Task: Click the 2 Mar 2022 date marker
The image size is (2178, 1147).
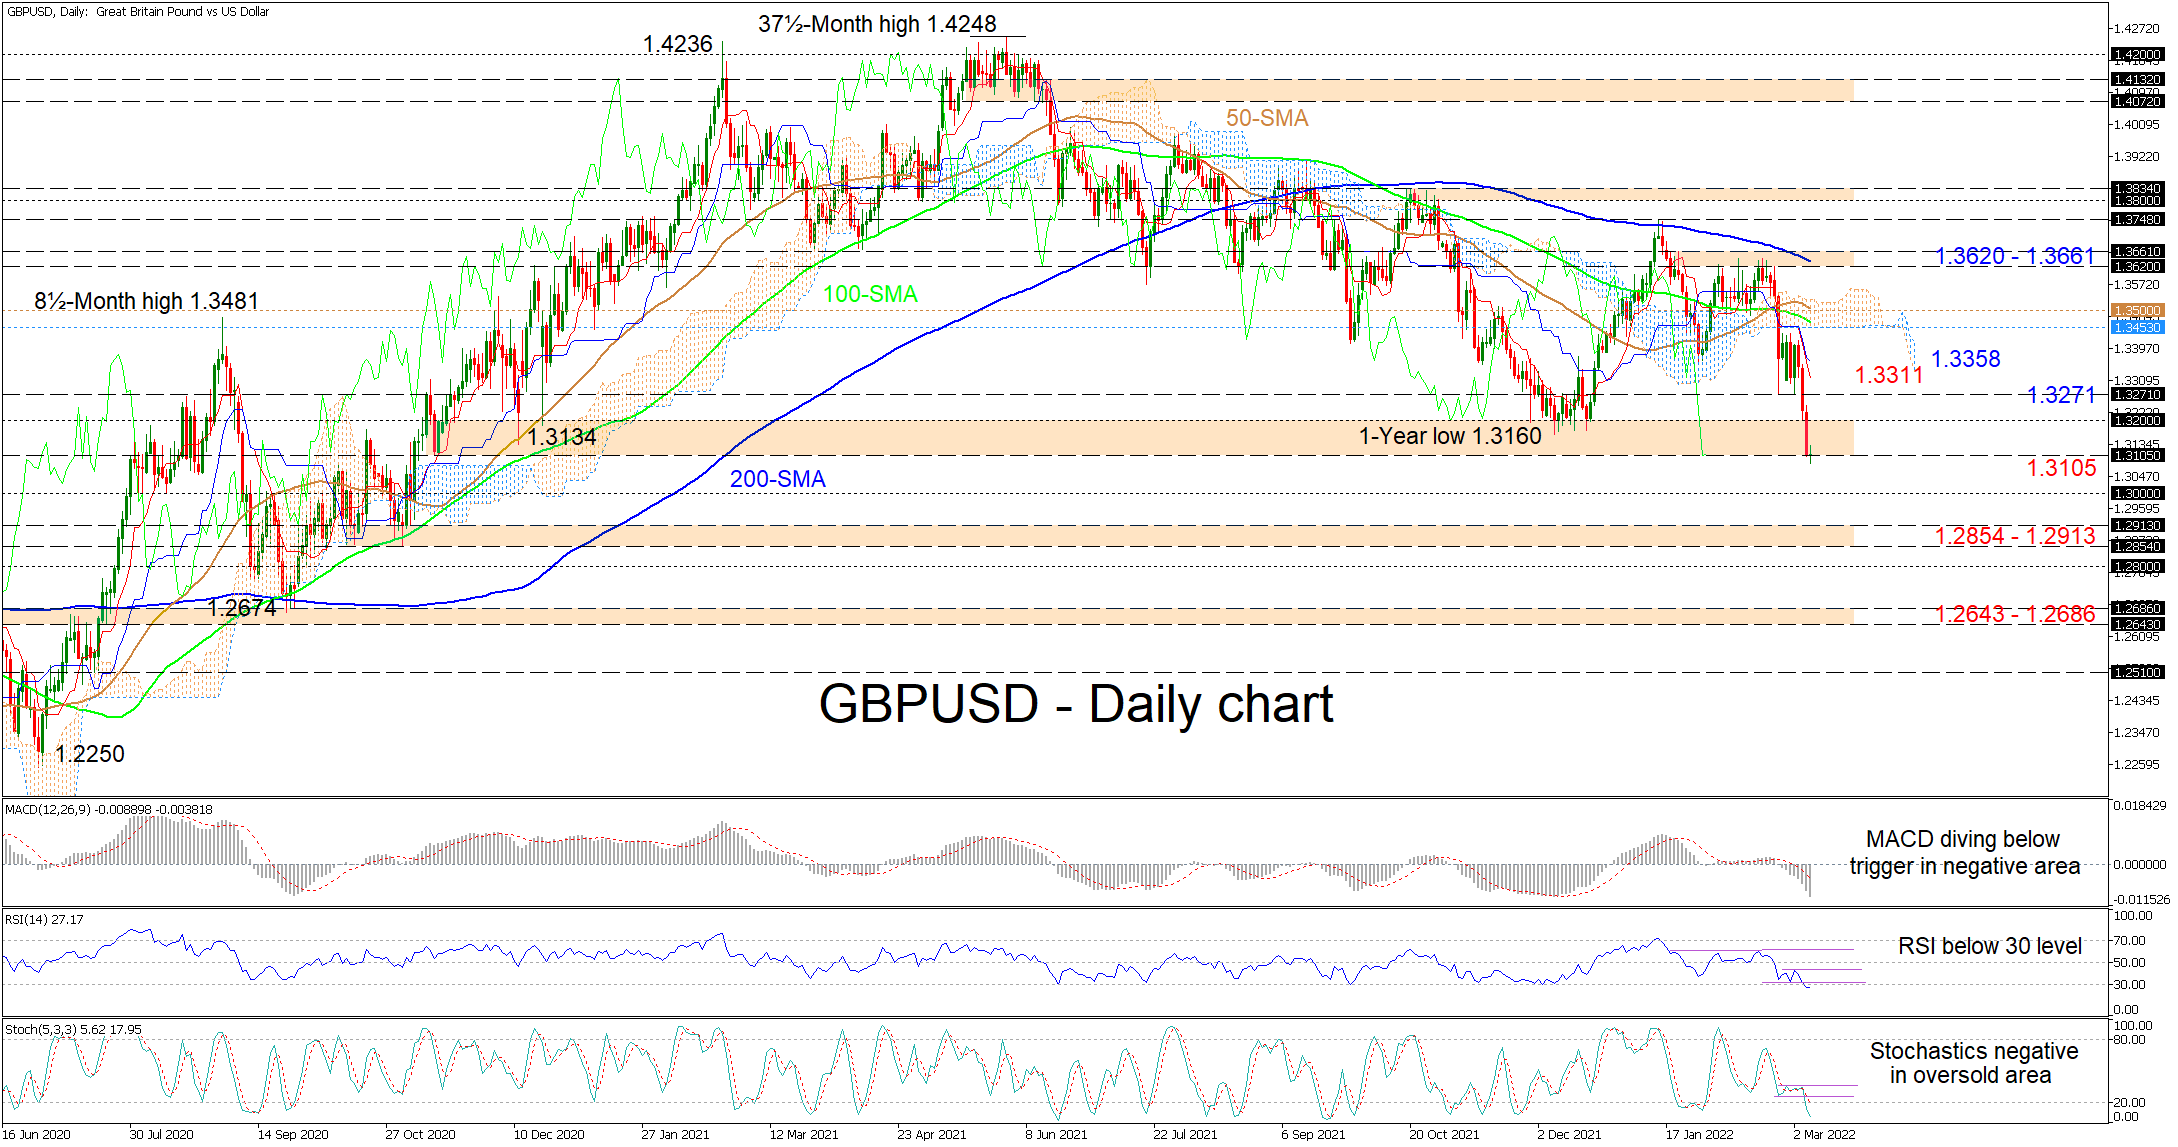Action: click(x=1824, y=1134)
